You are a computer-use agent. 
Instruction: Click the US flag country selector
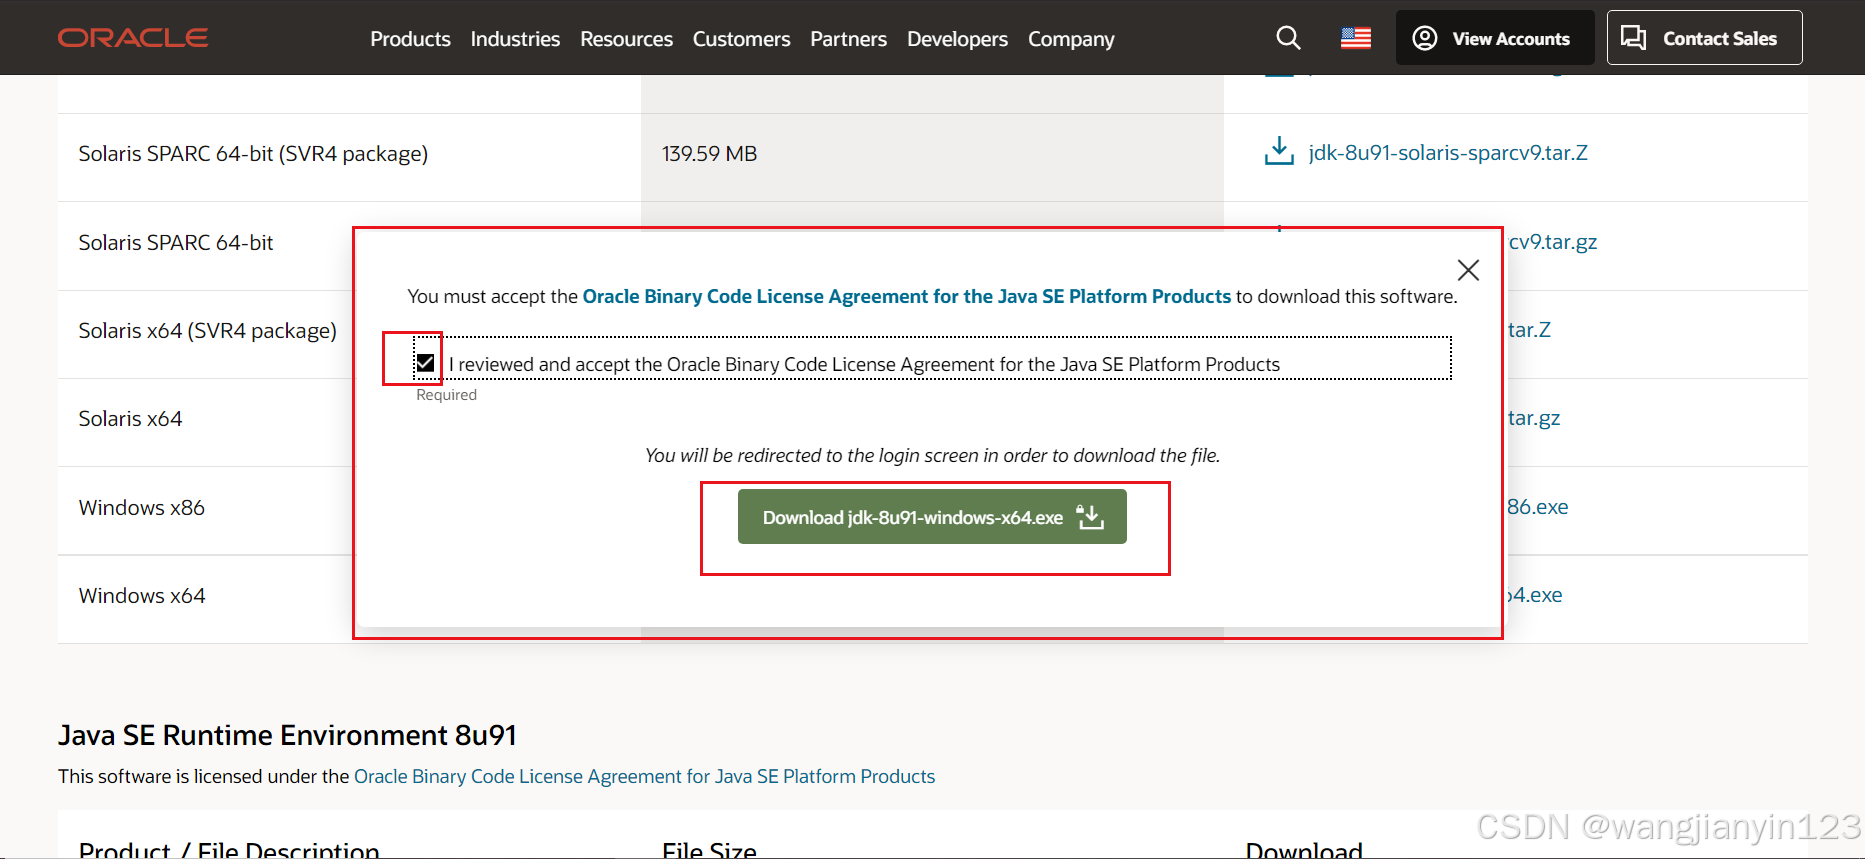pos(1356,38)
